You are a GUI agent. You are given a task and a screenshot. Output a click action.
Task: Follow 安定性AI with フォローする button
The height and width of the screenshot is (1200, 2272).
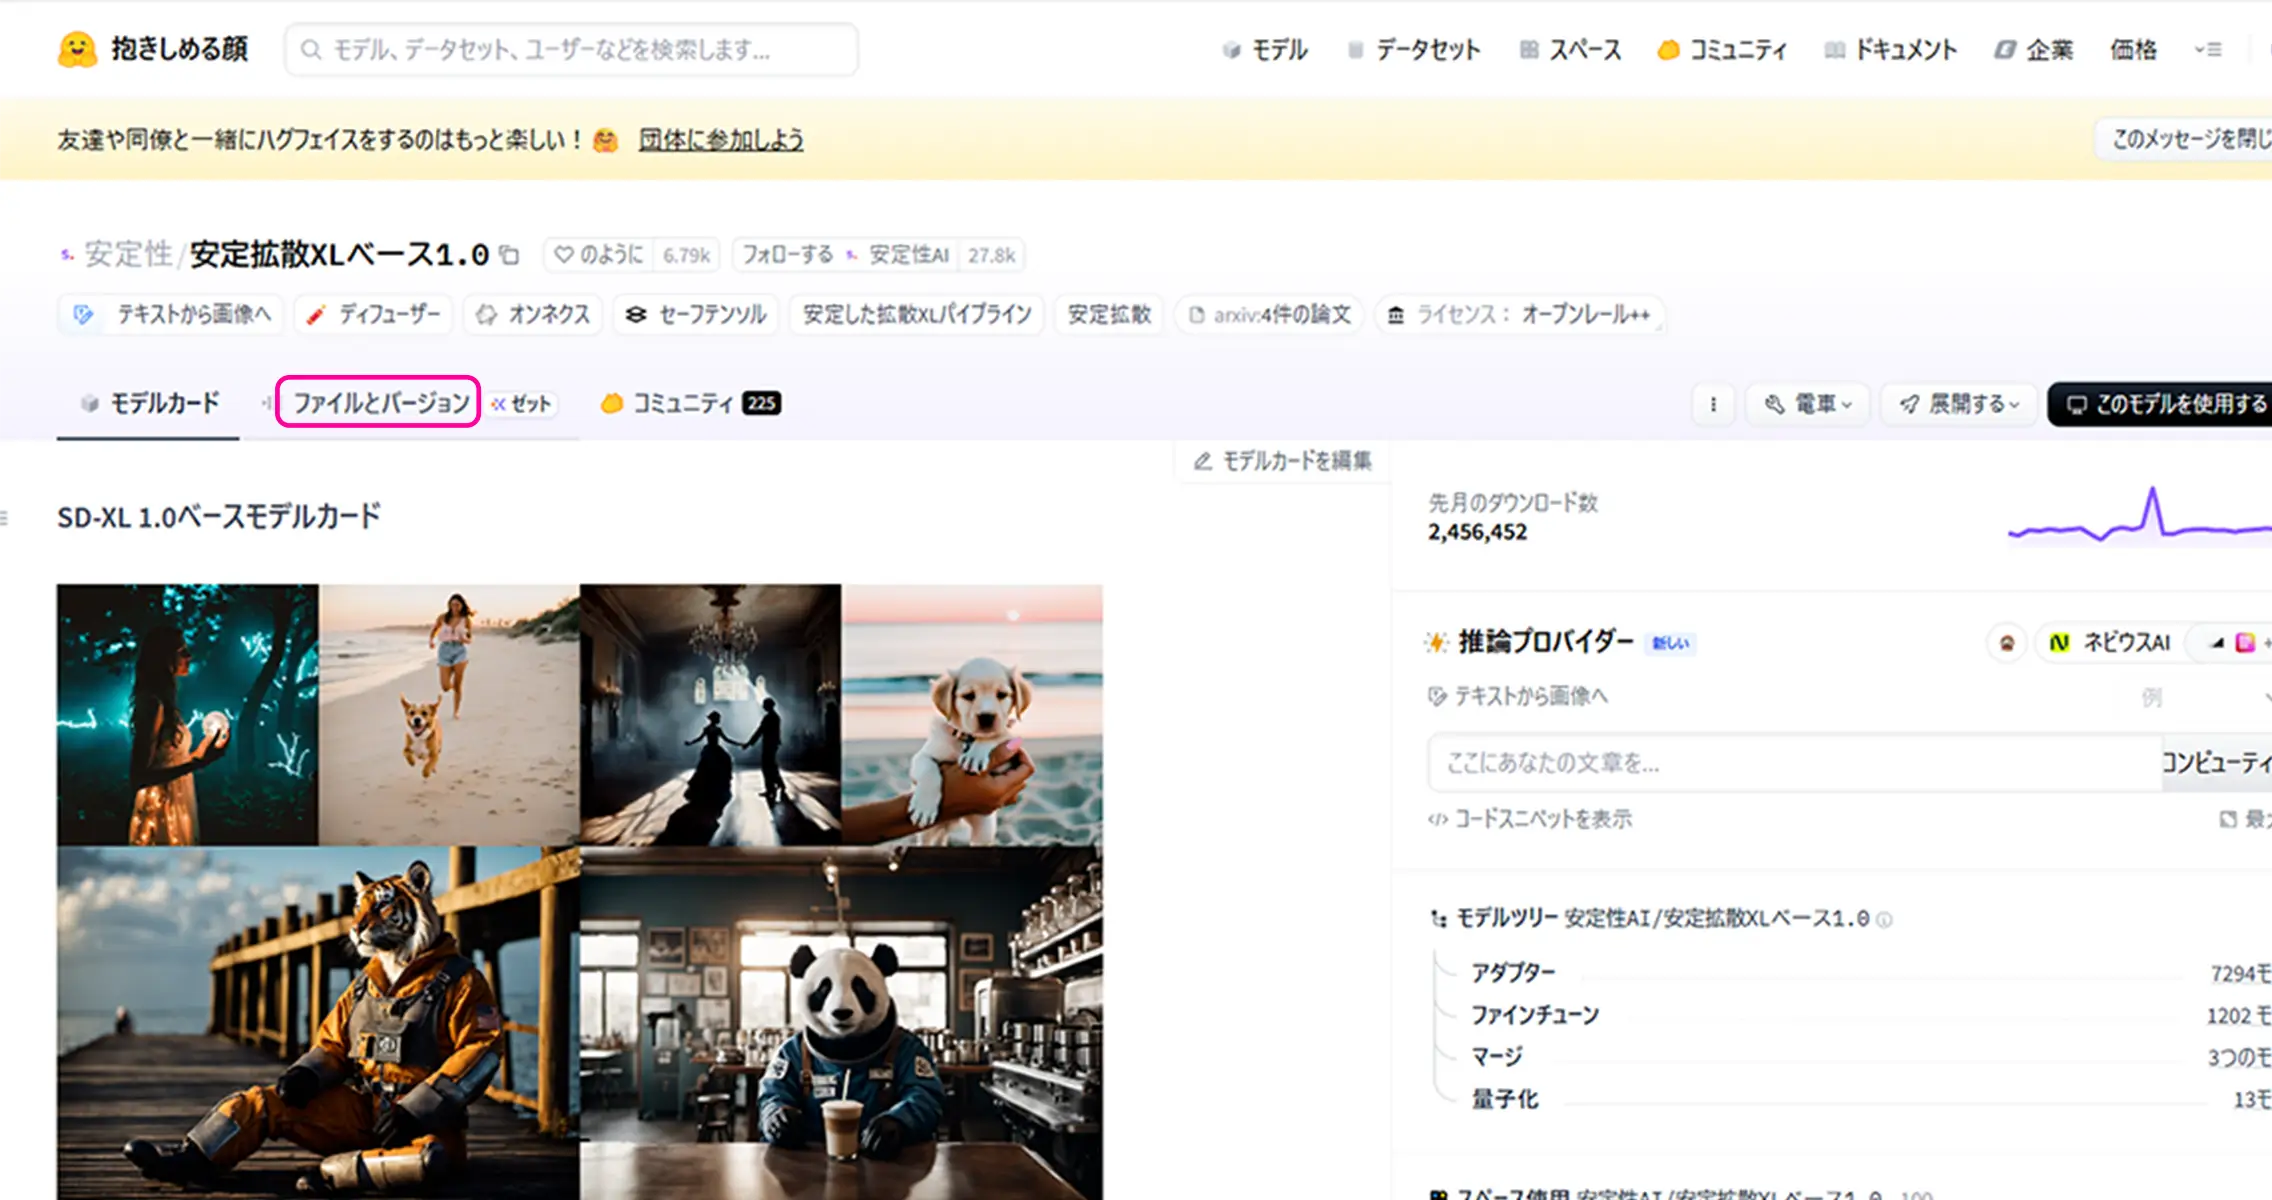845,255
